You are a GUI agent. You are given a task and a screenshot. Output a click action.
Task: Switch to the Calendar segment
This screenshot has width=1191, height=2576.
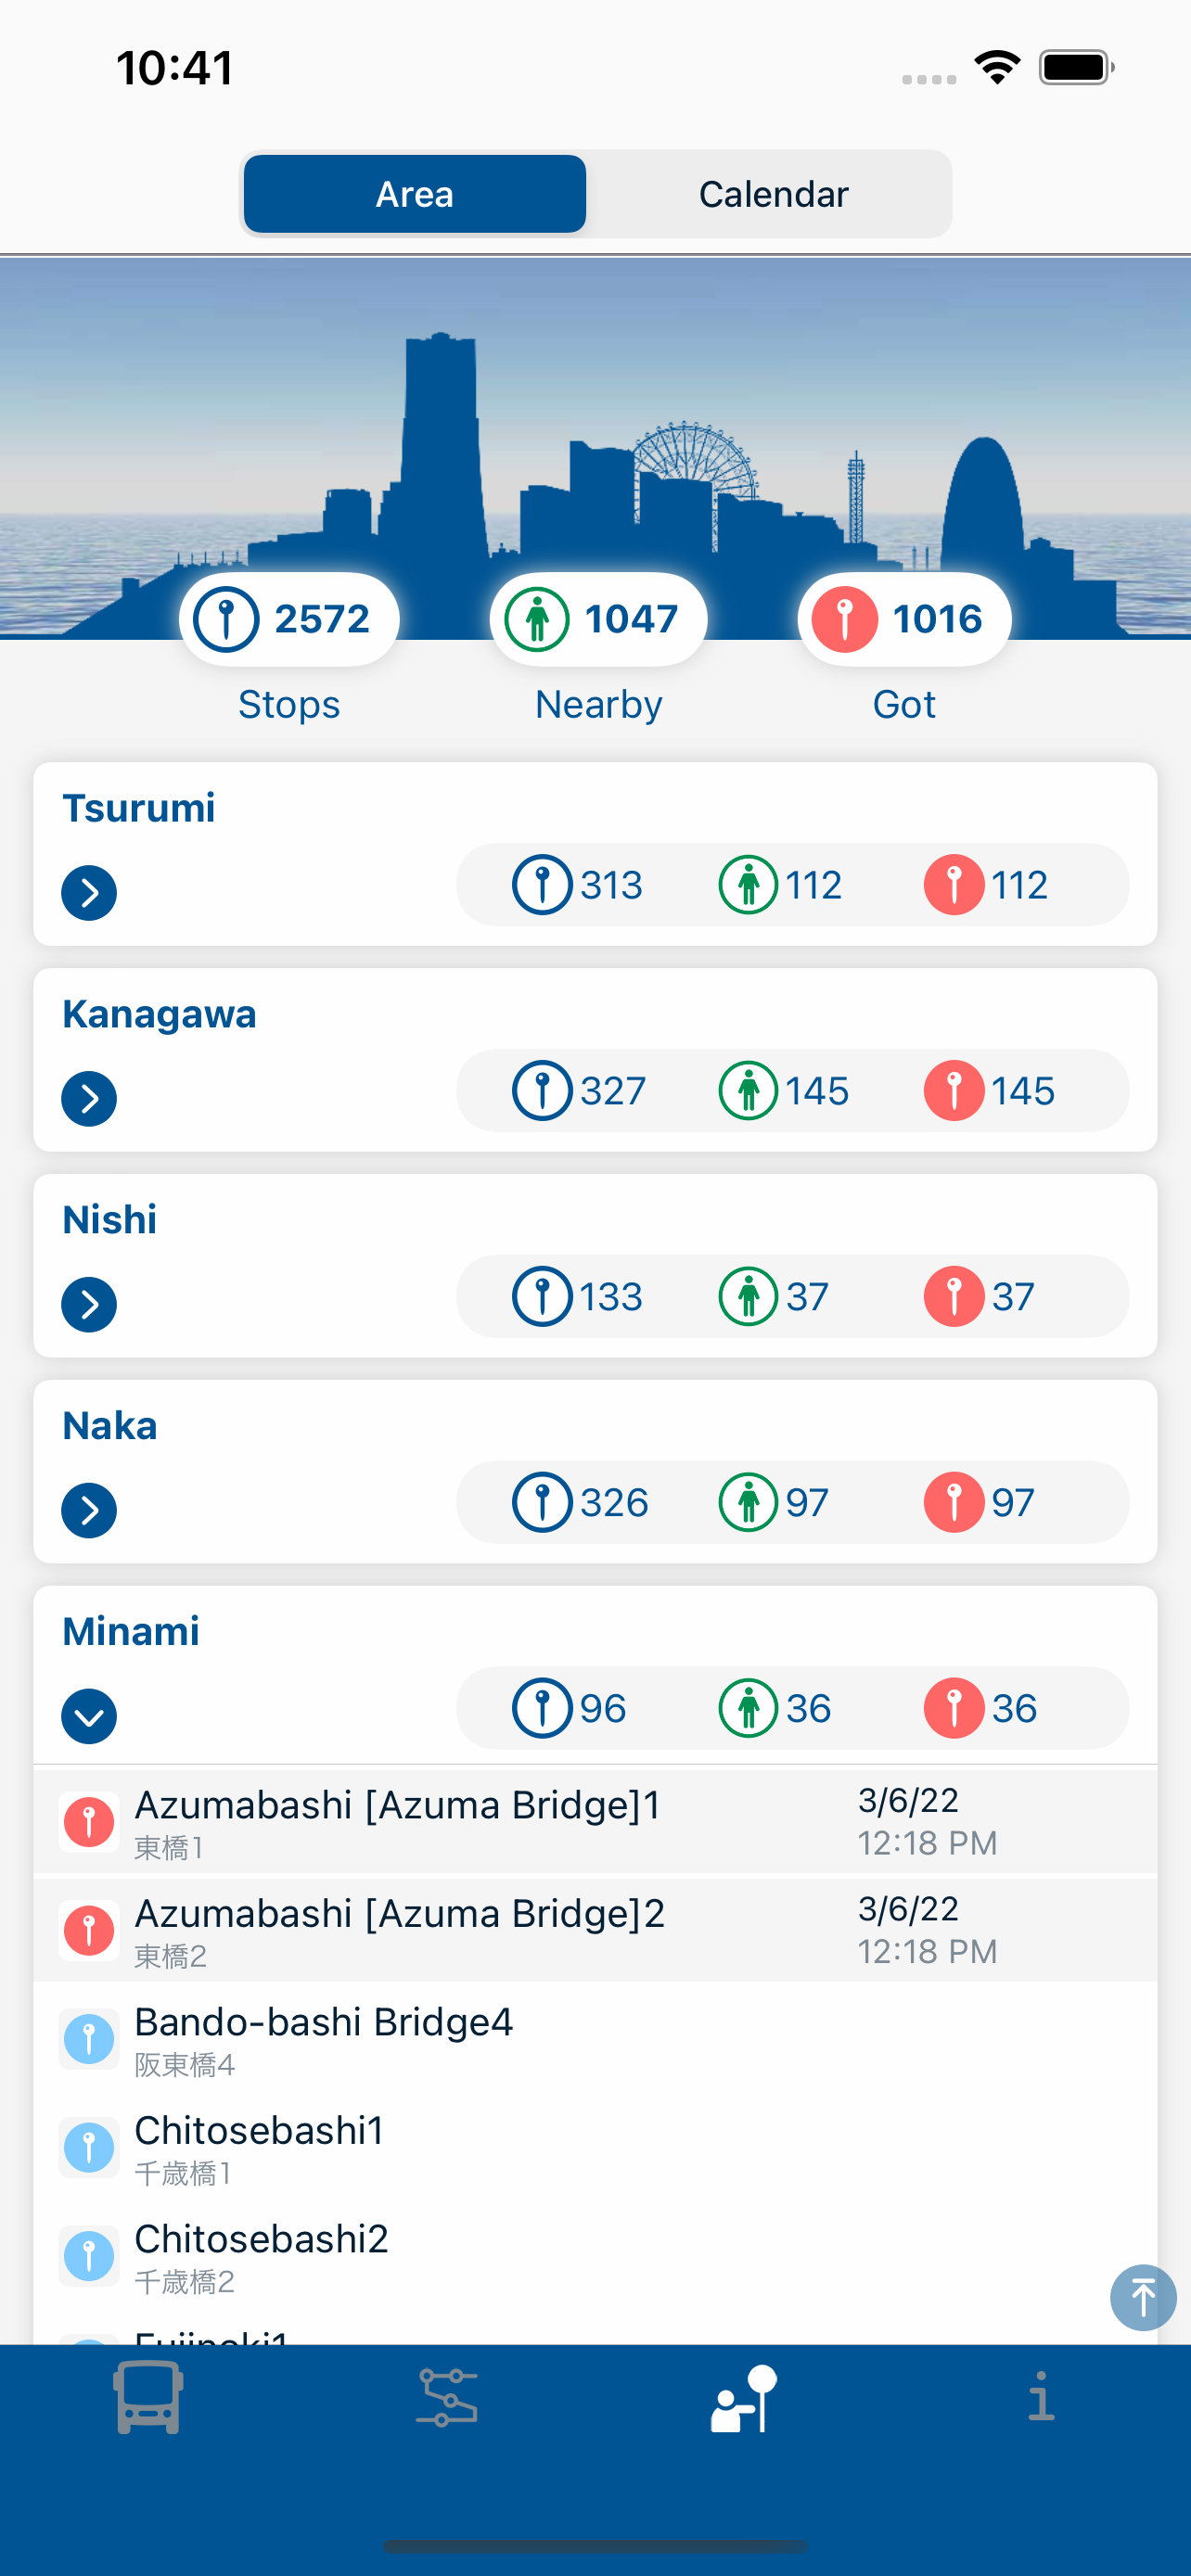tap(773, 194)
